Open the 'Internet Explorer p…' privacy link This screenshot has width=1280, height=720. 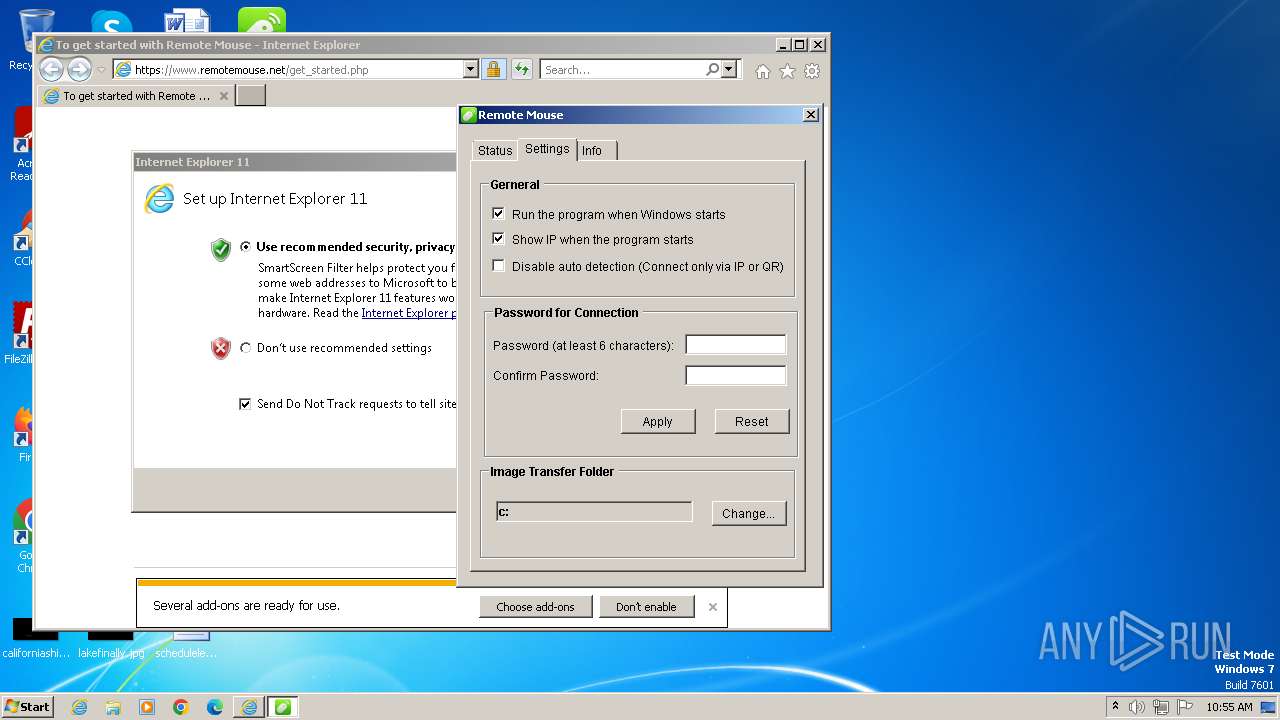point(408,313)
